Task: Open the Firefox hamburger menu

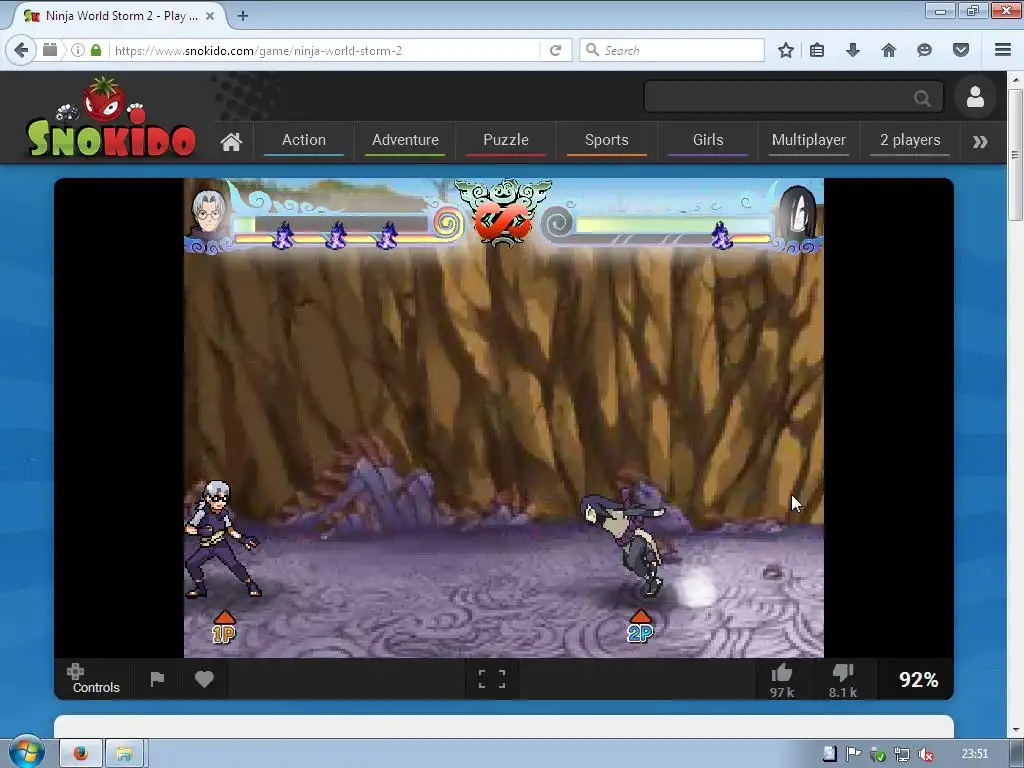Action: [x=1003, y=50]
